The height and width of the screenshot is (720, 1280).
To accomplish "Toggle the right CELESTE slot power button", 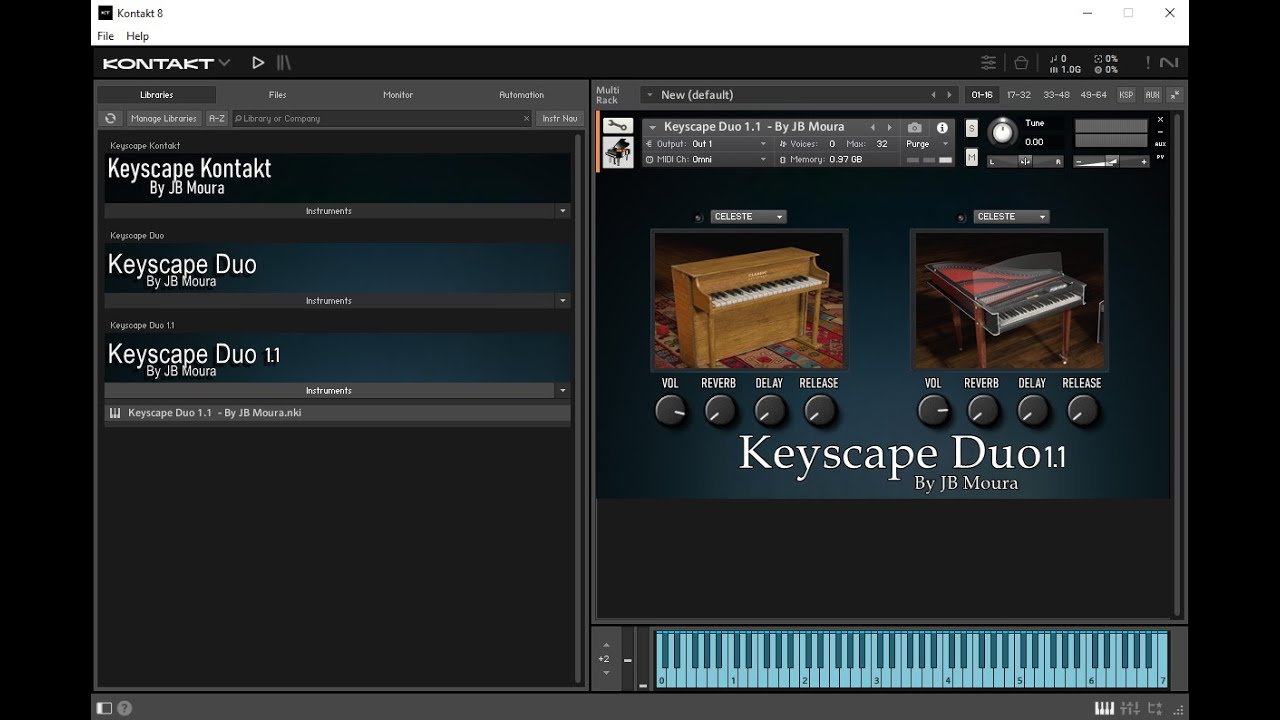I will click(961, 217).
